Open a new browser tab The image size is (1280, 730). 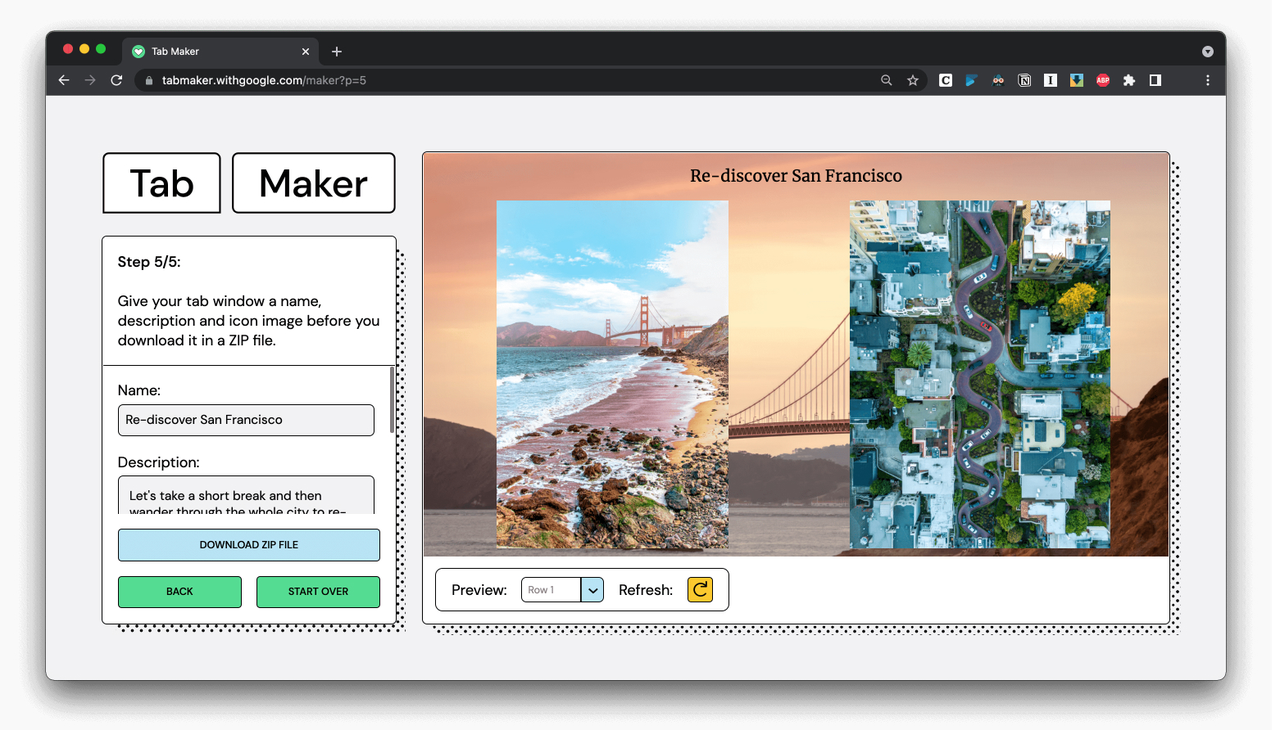coord(337,51)
